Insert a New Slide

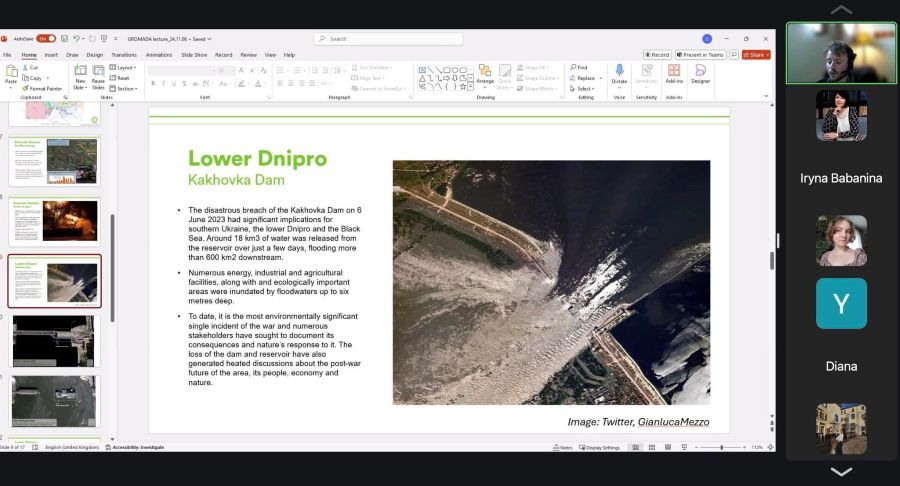click(x=80, y=77)
